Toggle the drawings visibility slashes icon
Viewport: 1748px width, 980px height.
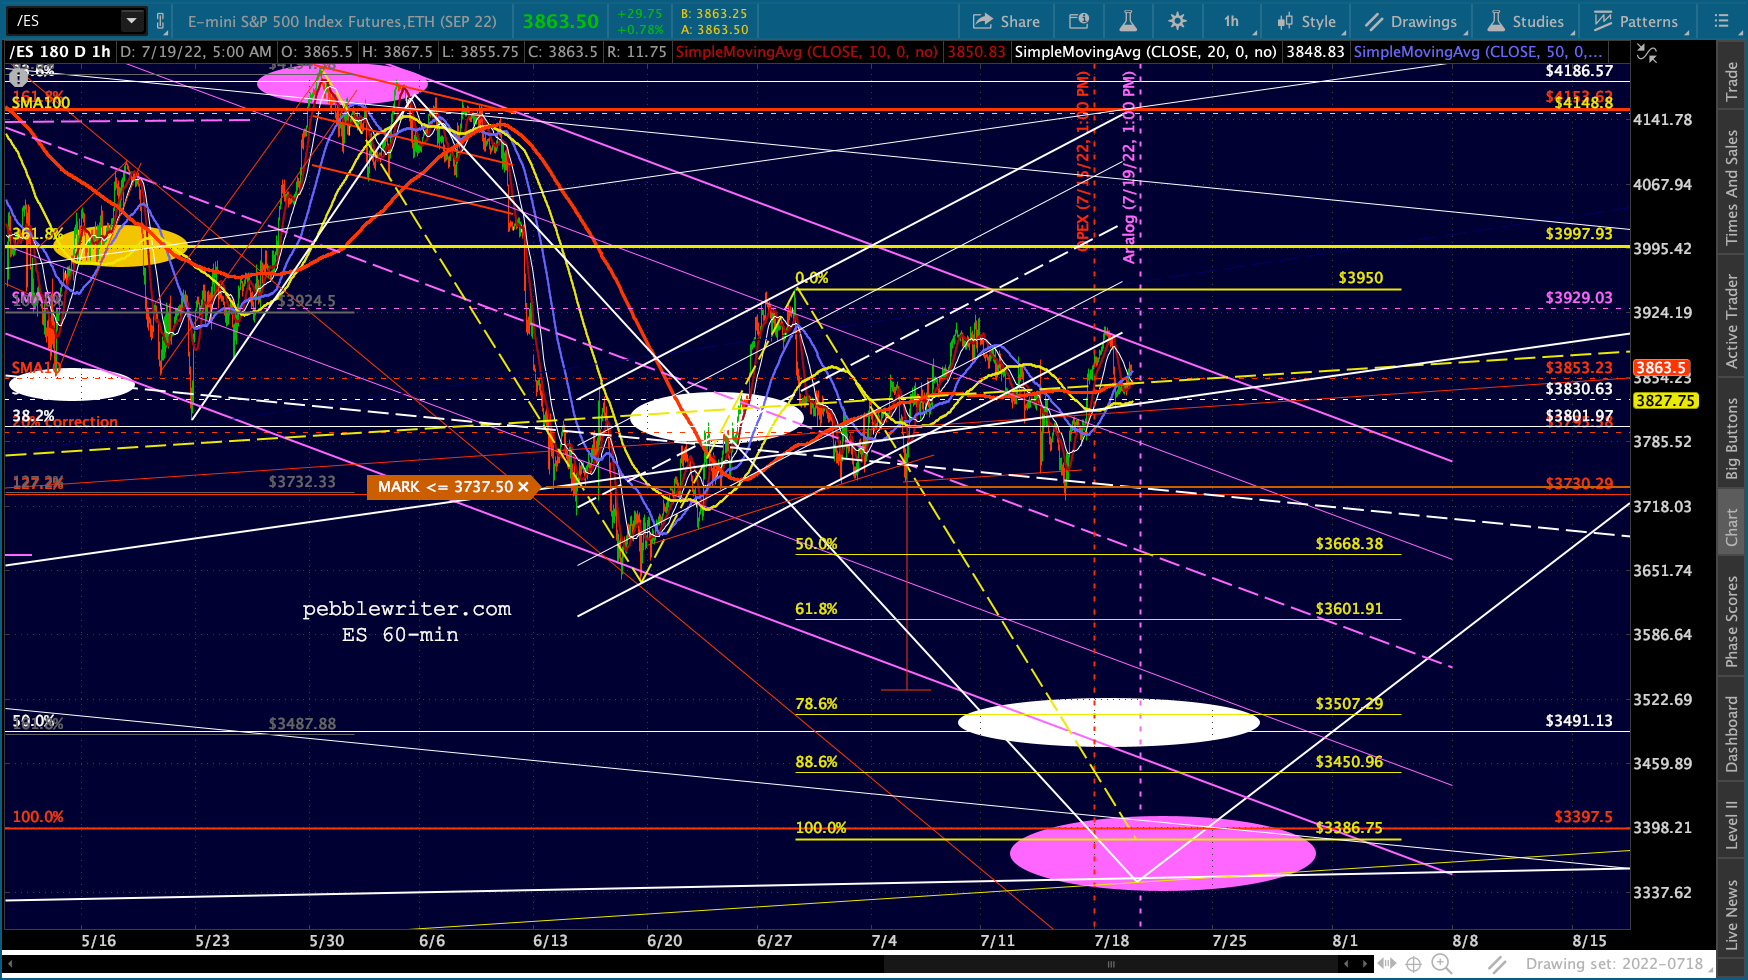1497,964
